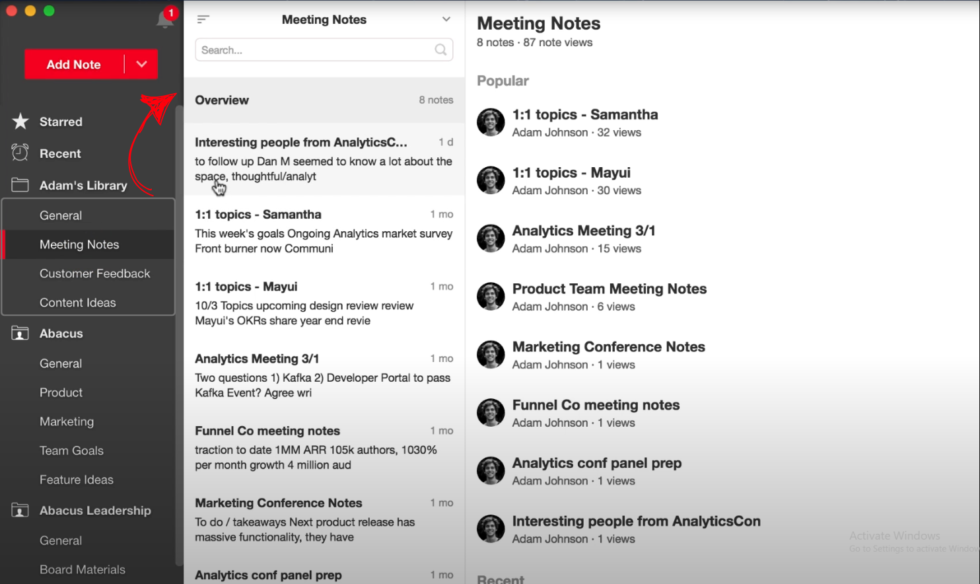Open notifications via the bell icon

[x=164, y=18]
